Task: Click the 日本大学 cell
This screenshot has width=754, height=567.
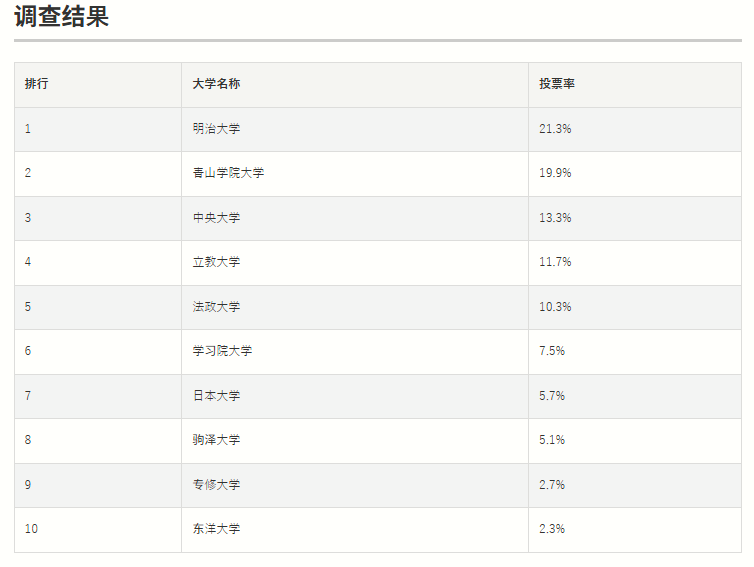Action: tap(216, 396)
